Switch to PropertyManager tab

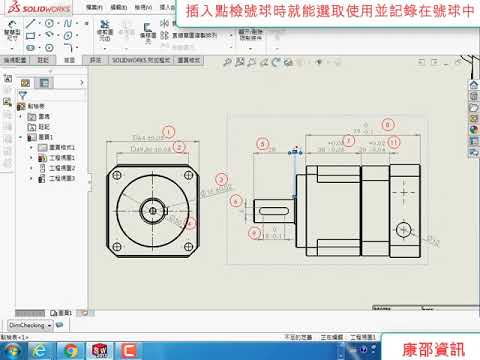(x=44, y=83)
